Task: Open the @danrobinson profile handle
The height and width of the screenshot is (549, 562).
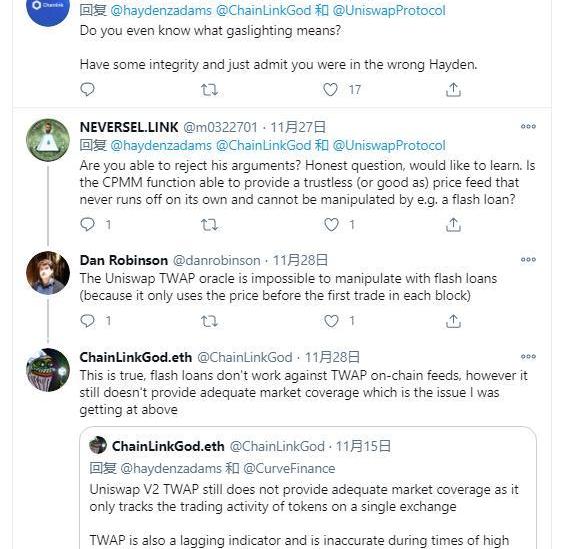Action: pyautogui.click(x=216, y=260)
